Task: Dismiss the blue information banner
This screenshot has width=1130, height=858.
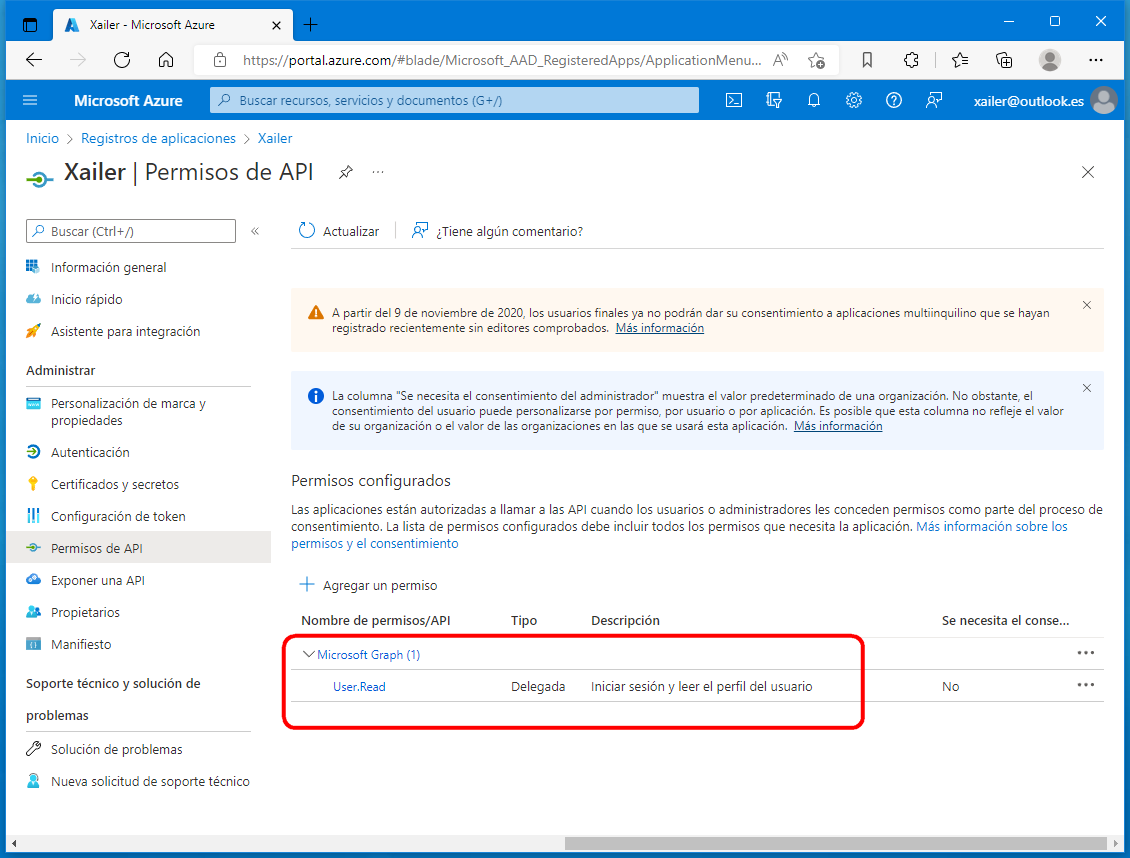Action: tap(1087, 388)
